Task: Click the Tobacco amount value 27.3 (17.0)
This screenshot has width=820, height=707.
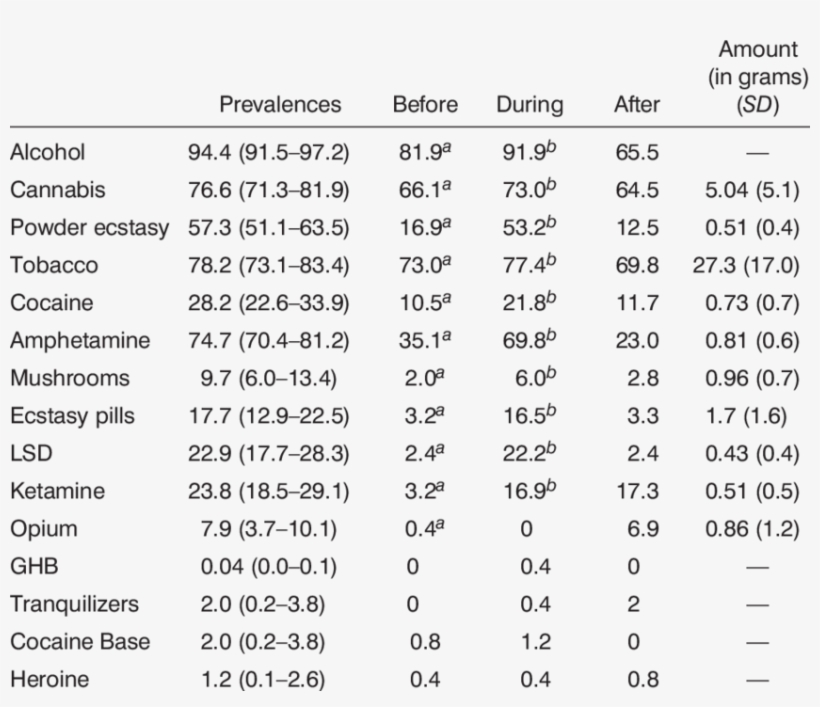Action: 746,265
